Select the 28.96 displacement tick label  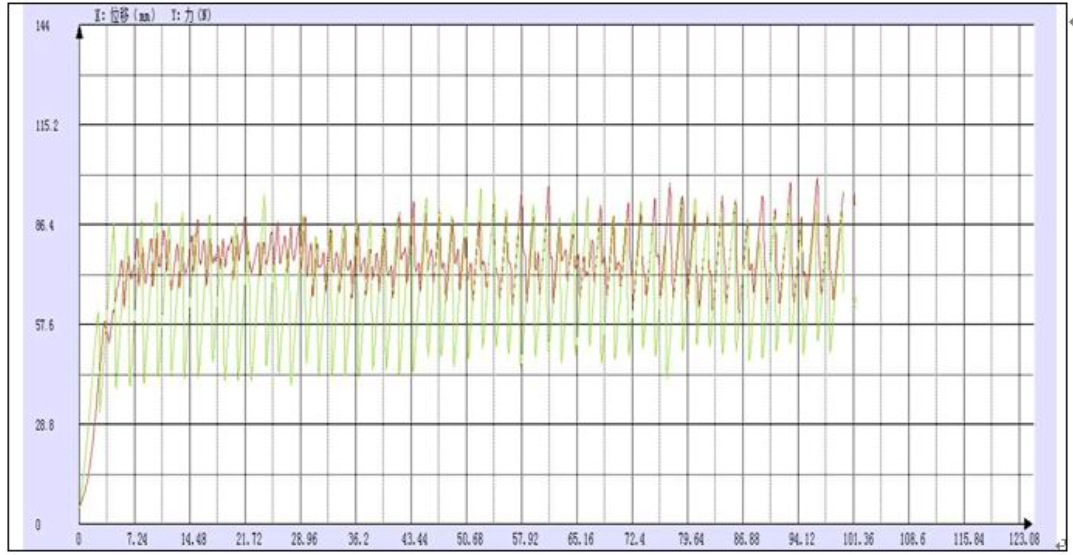coord(301,540)
